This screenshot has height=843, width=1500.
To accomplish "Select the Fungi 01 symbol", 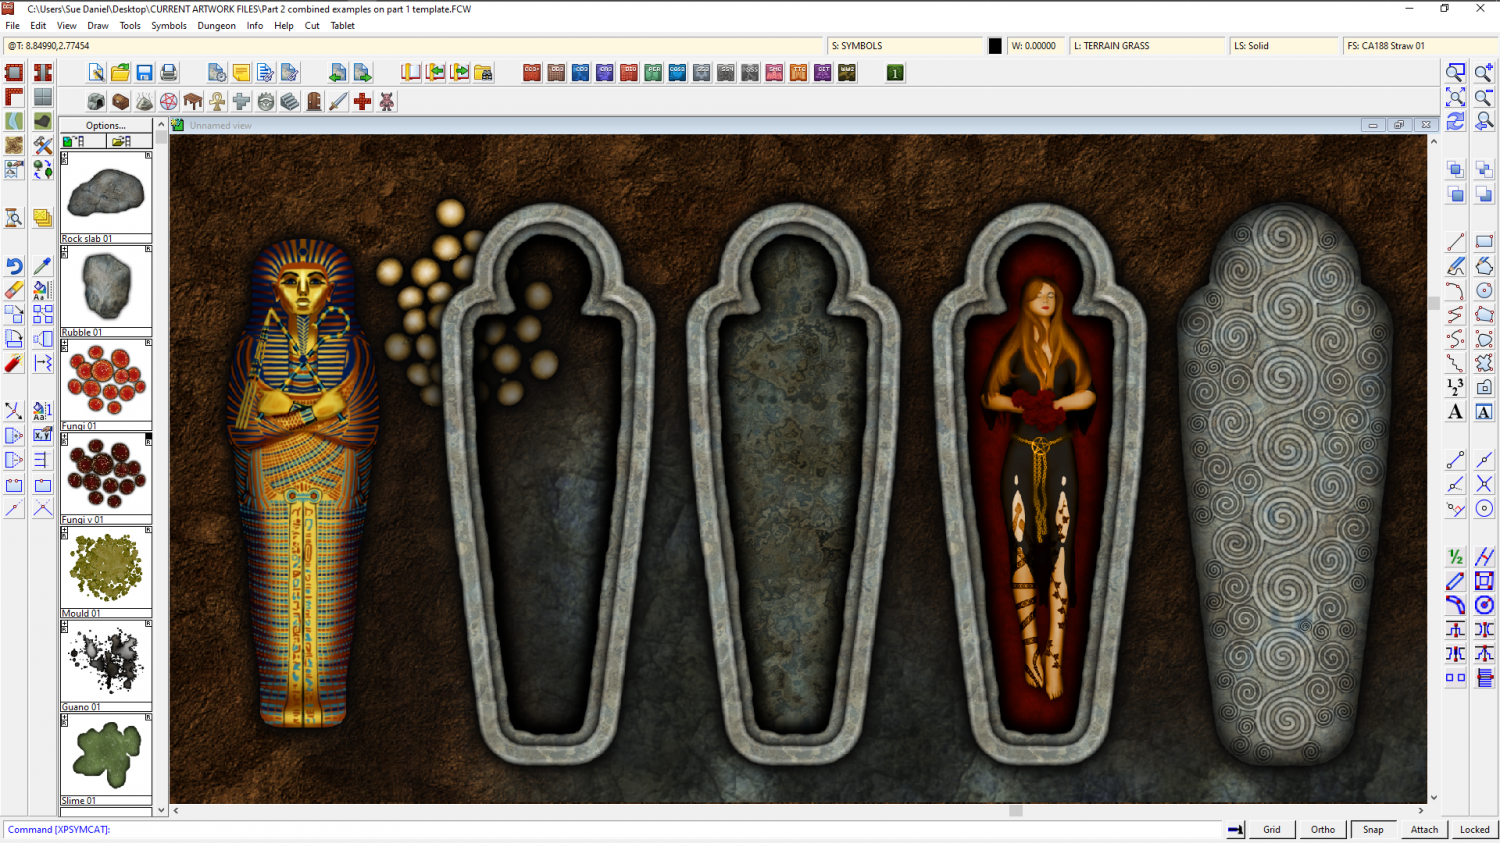I will [x=106, y=385].
